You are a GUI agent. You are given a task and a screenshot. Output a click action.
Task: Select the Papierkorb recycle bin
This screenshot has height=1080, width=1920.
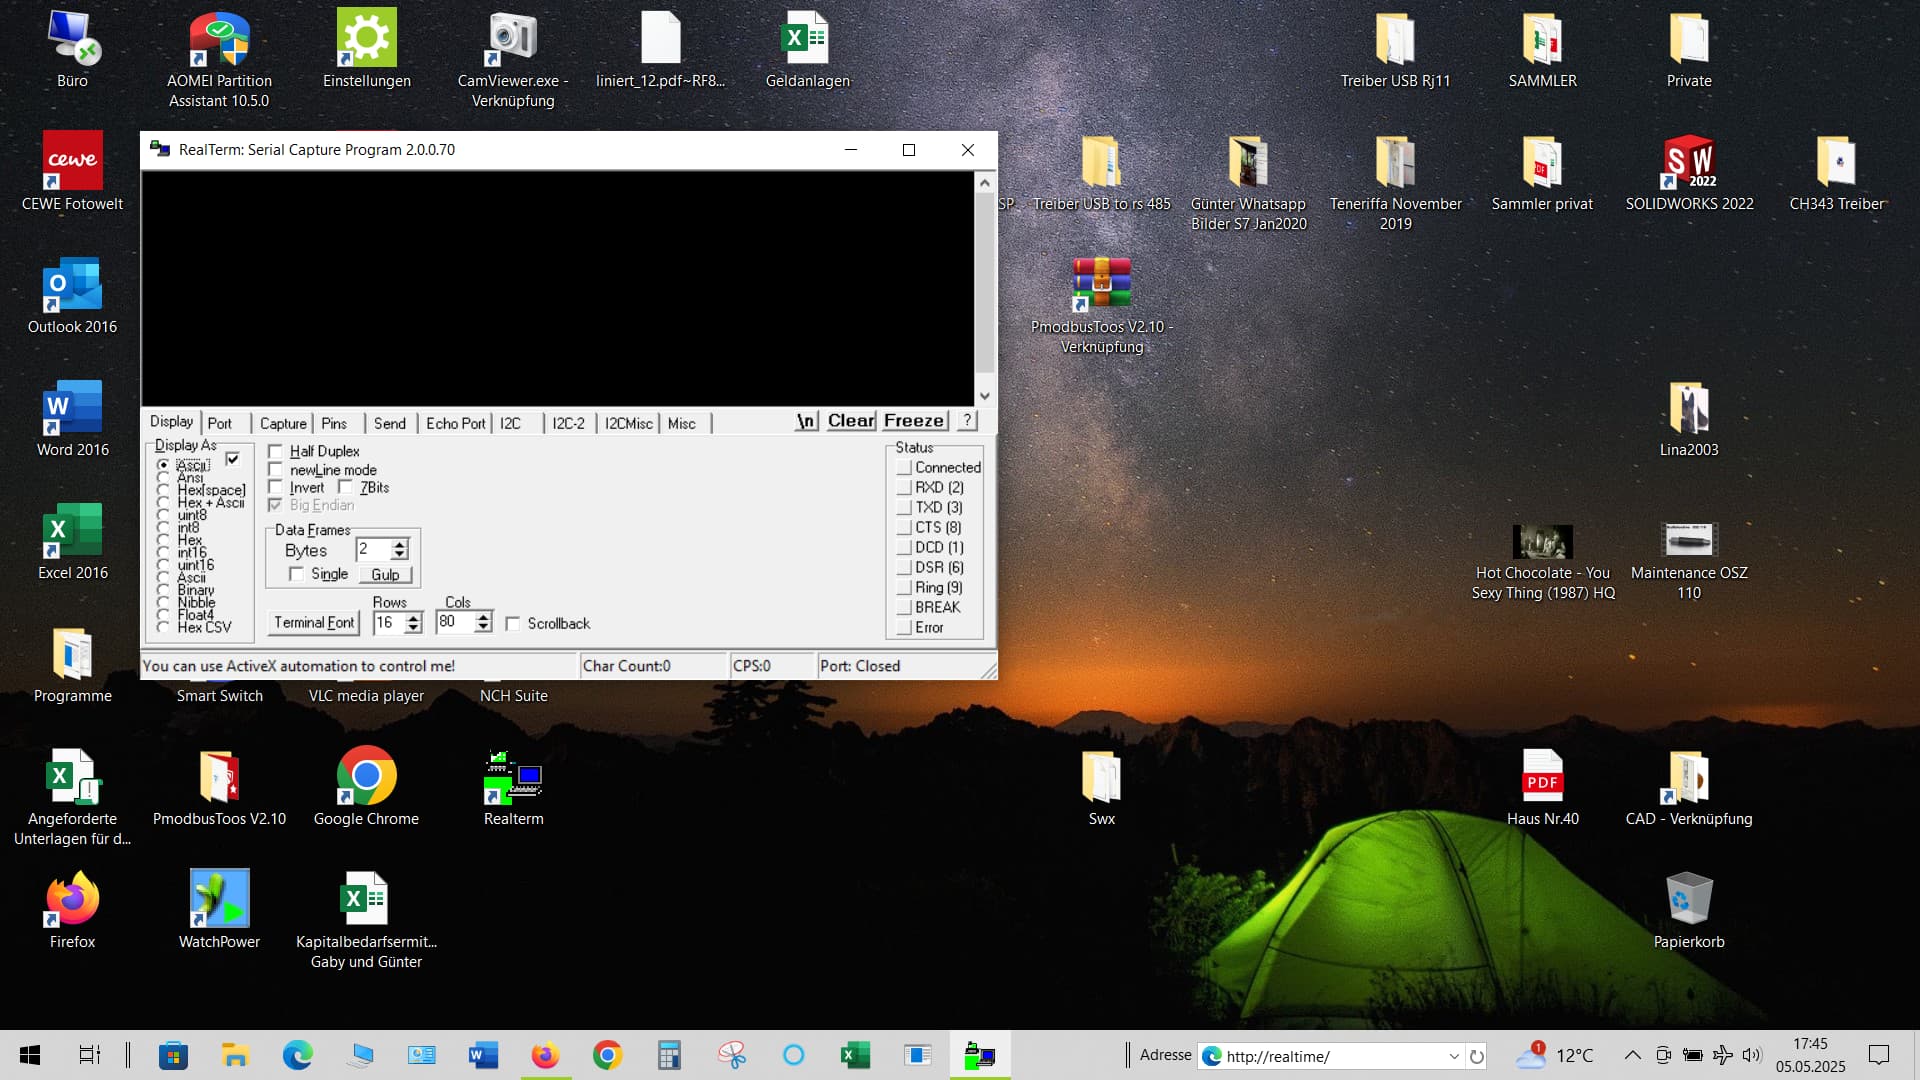coord(1689,912)
